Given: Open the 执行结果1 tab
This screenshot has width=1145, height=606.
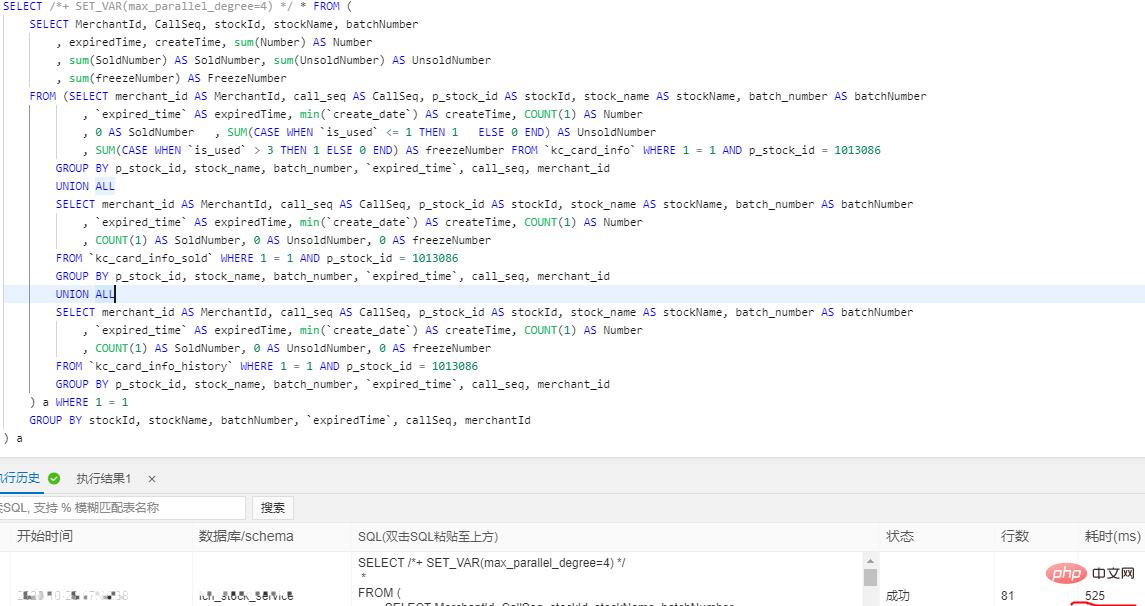Looking at the screenshot, I should coord(103,479).
